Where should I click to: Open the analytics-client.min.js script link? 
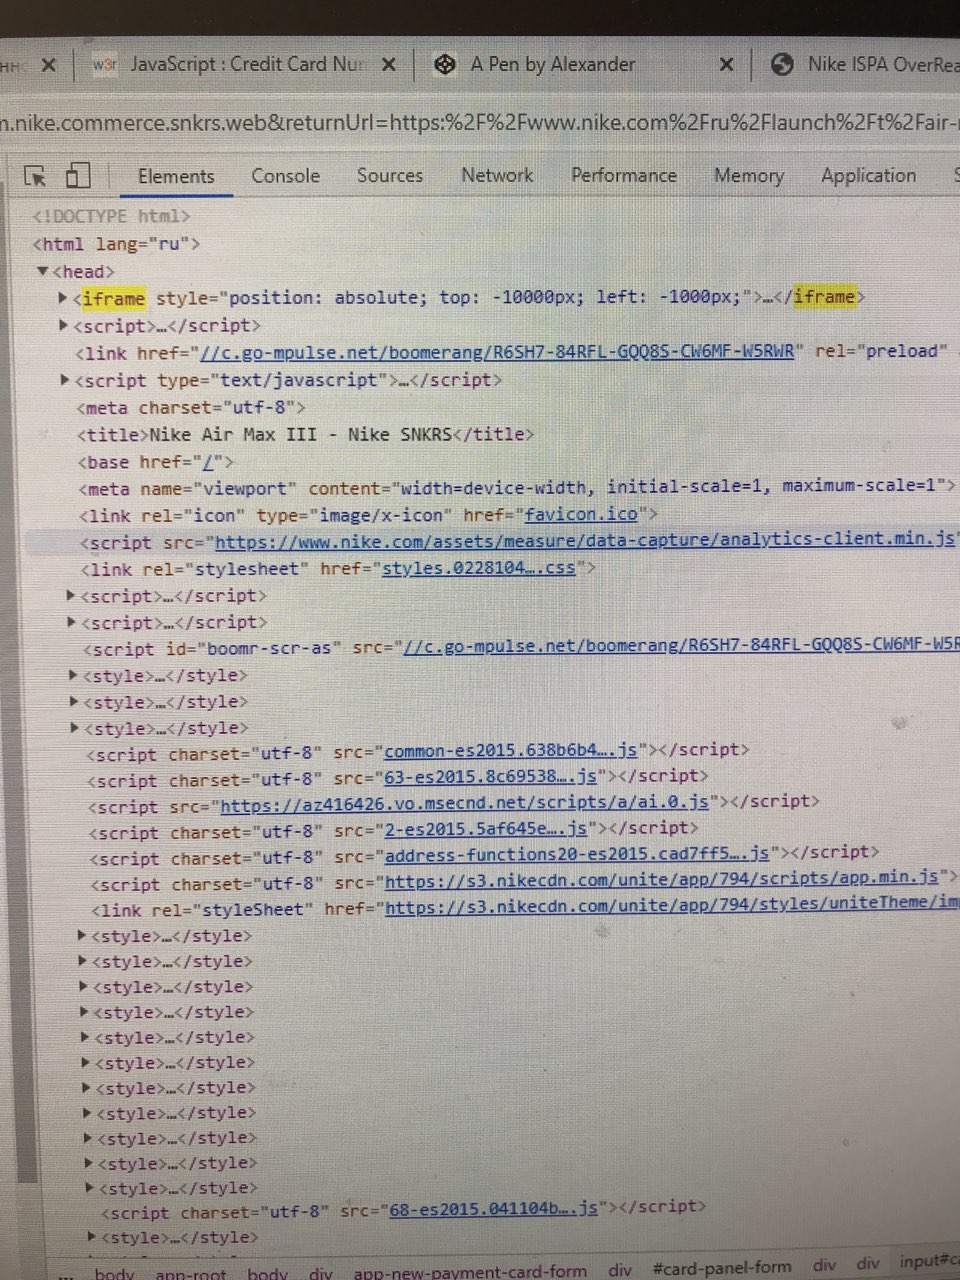(x=585, y=541)
